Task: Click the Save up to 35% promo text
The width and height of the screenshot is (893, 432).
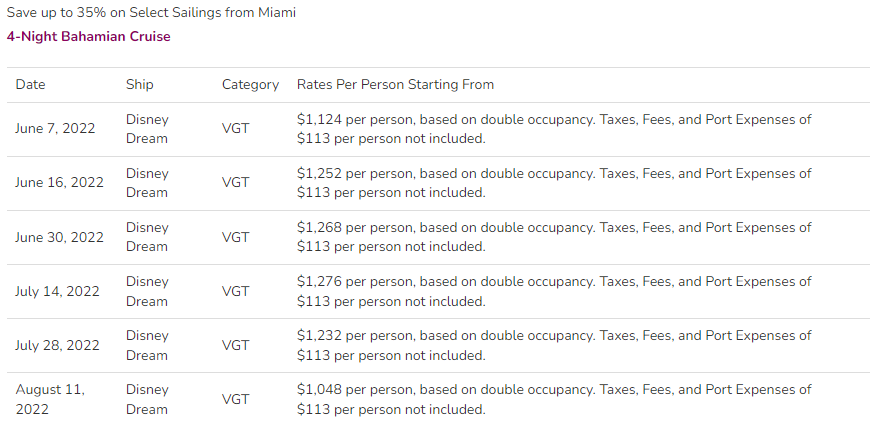Action: point(151,12)
